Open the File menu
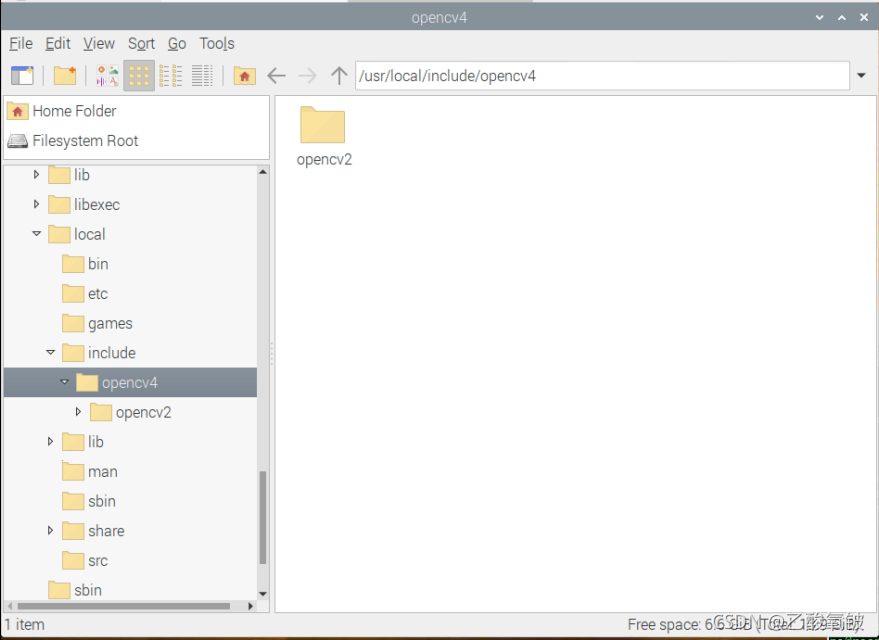This screenshot has width=879, height=640. pos(21,44)
